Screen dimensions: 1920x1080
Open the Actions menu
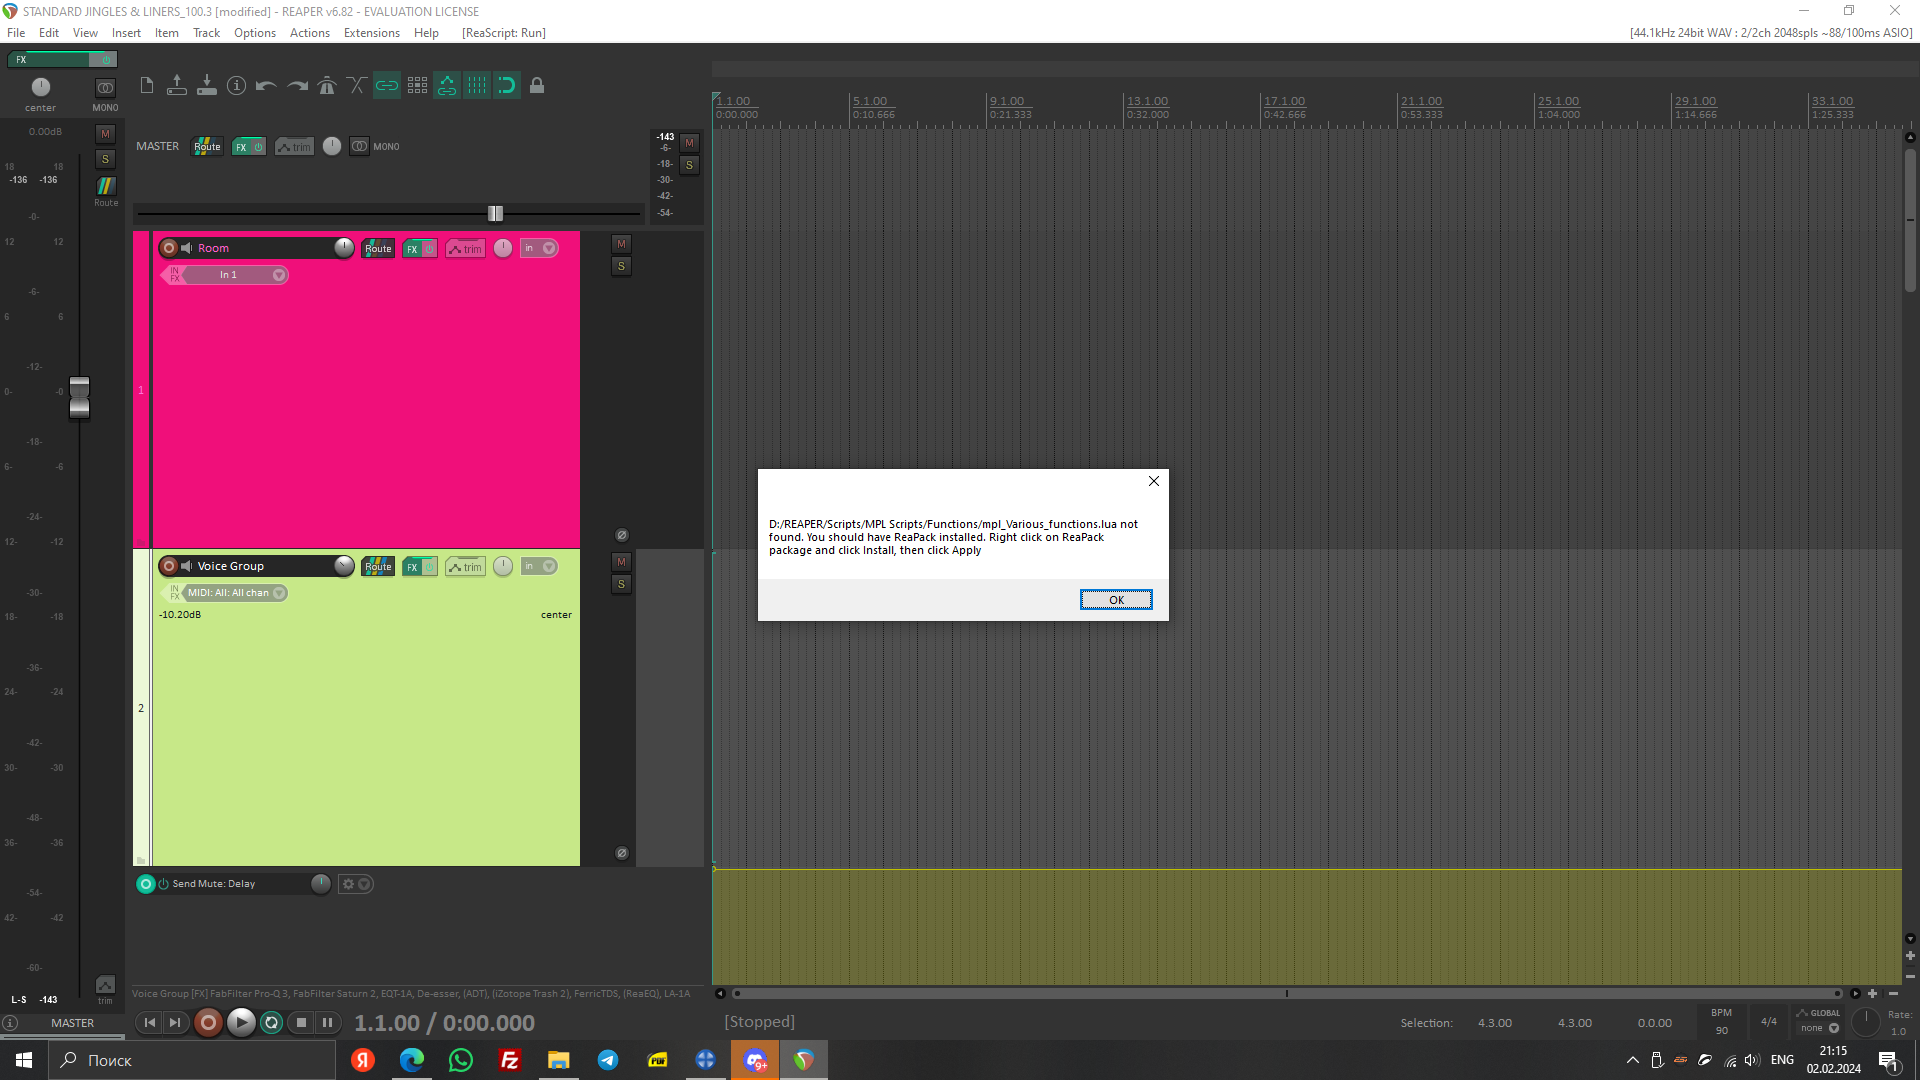tap(309, 33)
